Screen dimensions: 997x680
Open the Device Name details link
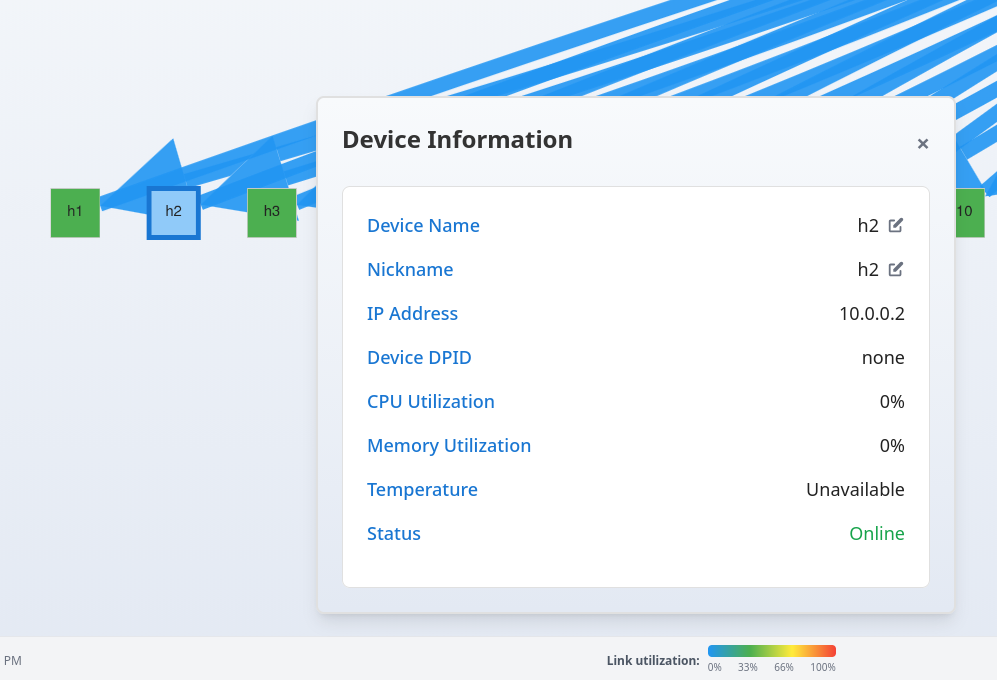click(423, 225)
